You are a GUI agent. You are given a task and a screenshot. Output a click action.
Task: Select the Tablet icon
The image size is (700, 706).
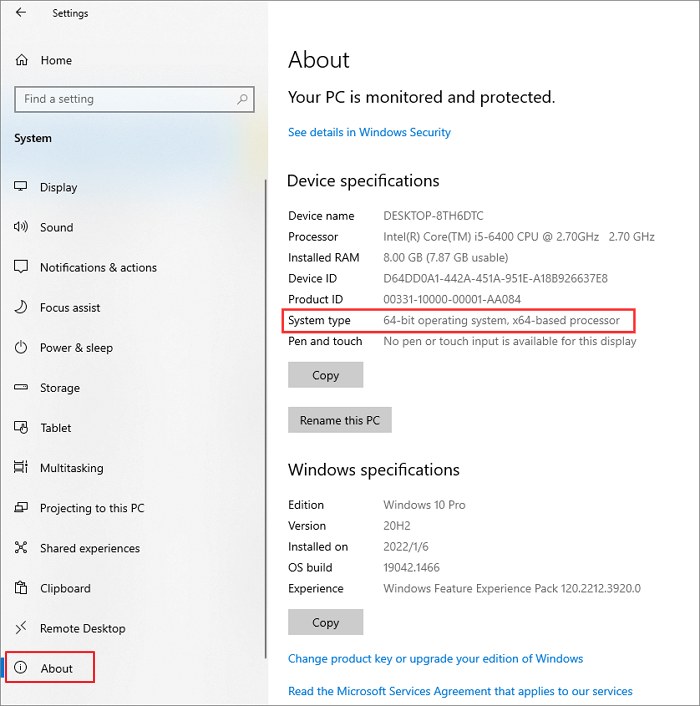pyautogui.click(x=21, y=428)
